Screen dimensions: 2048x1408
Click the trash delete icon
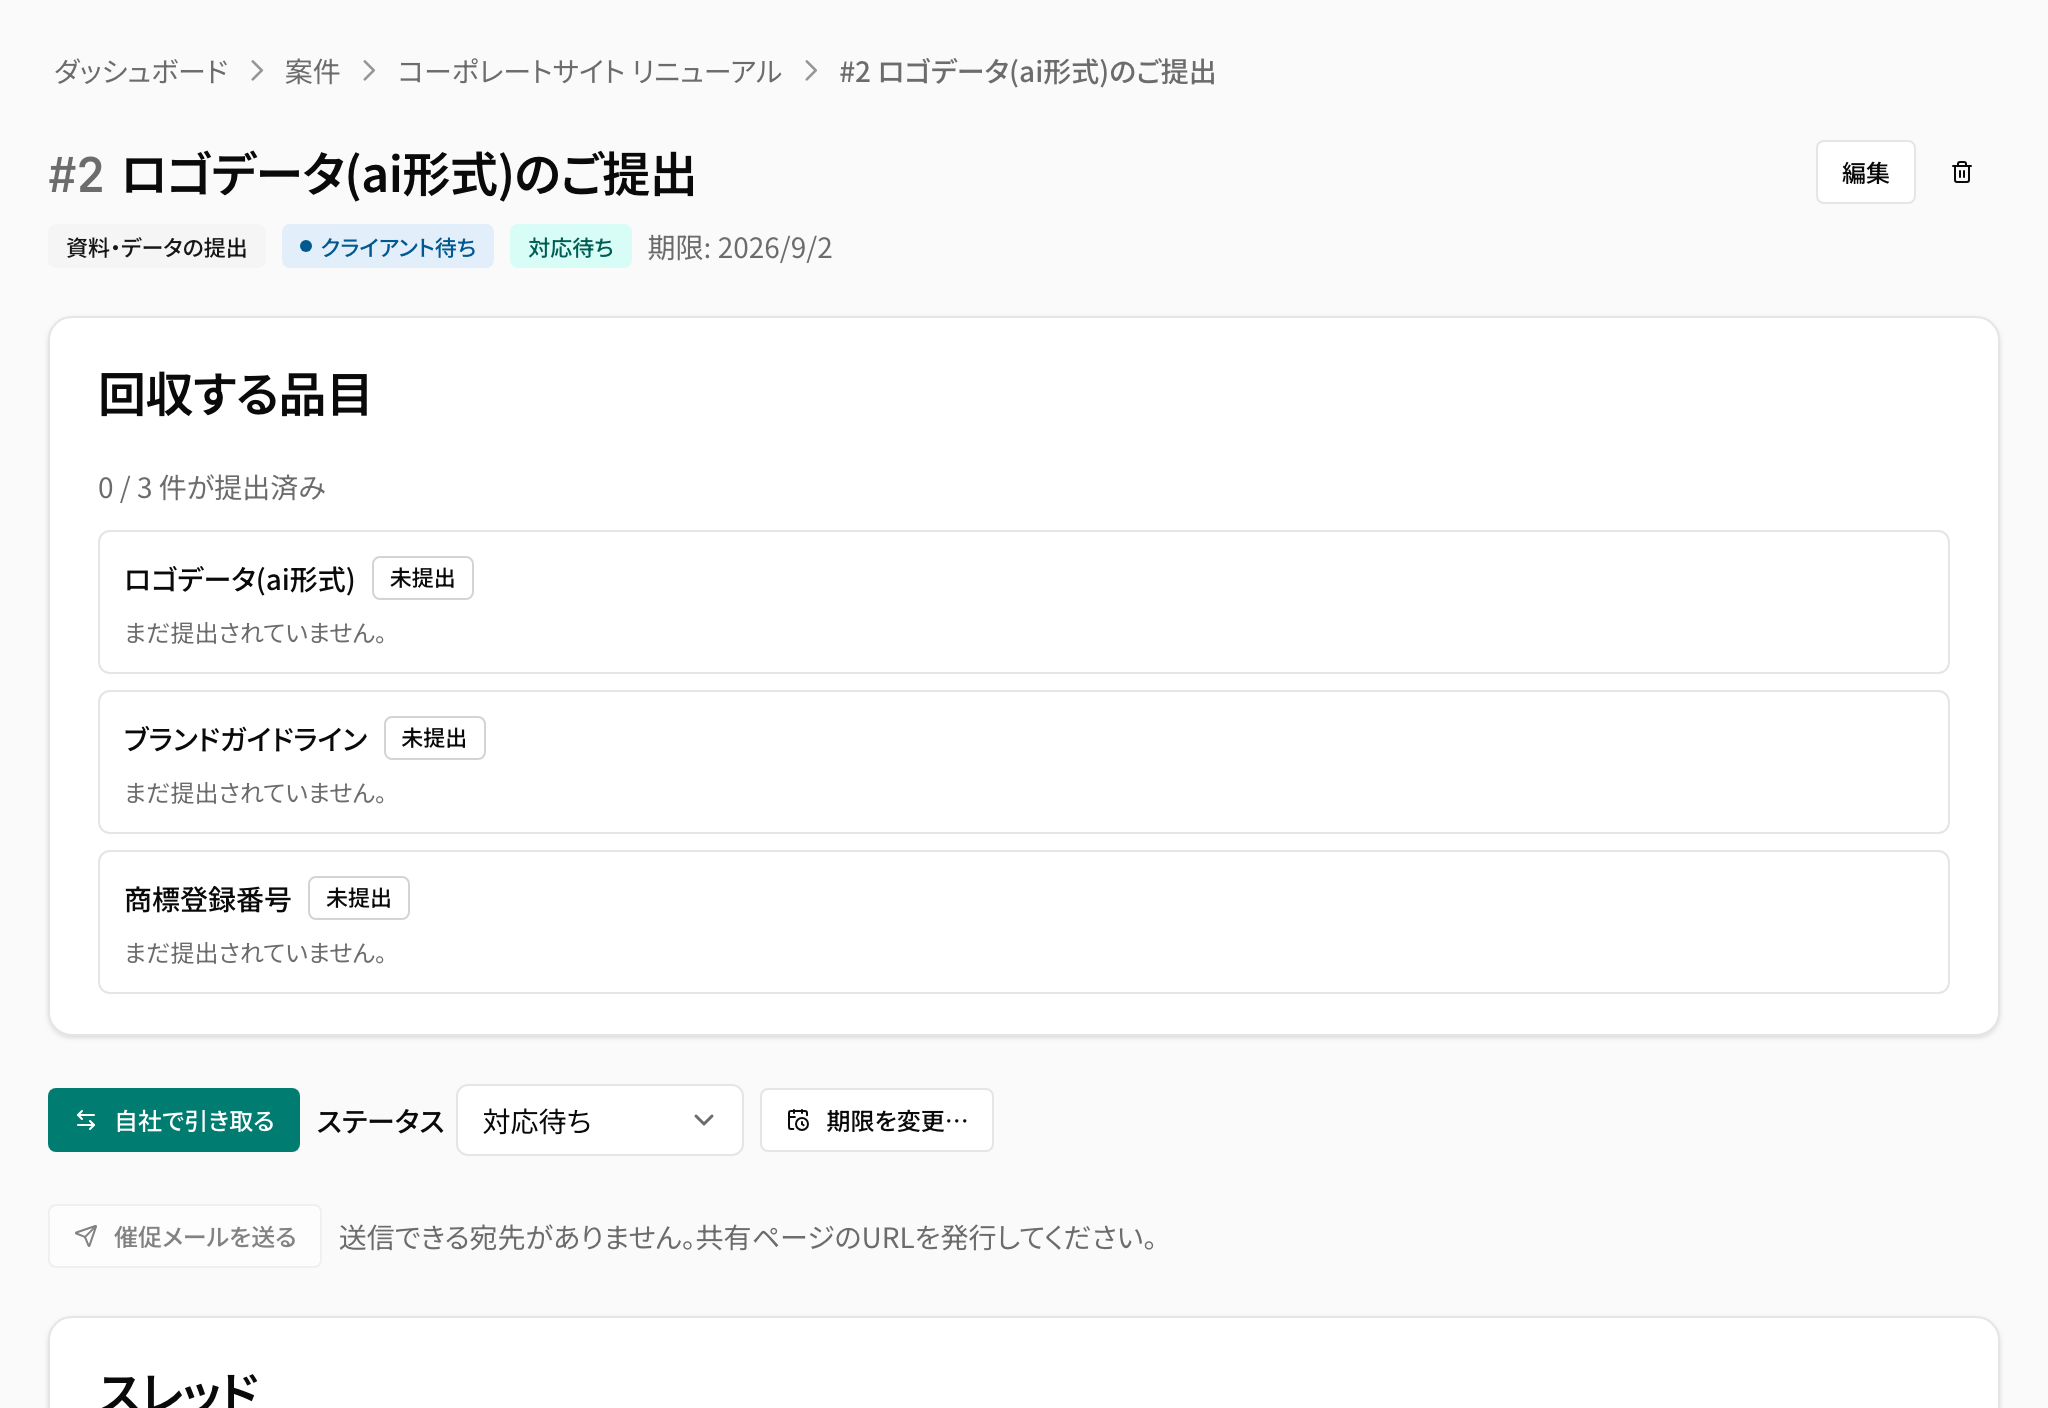point(1962,172)
